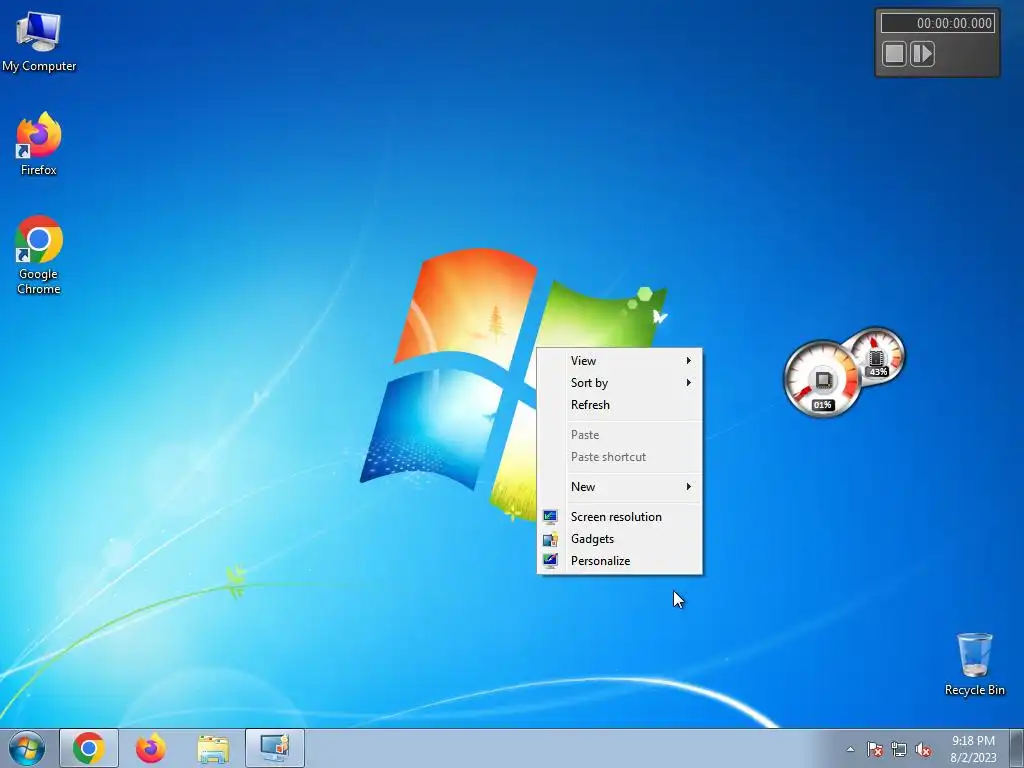This screenshot has height=768, width=1024.
Task: Click the memory usage gauge gadget
Action: pyautogui.click(x=877, y=356)
